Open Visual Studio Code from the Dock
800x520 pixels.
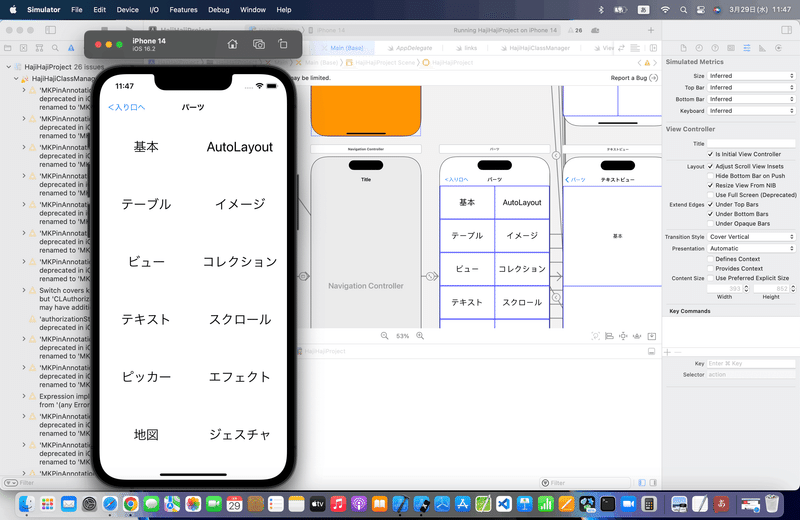tap(504, 504)
